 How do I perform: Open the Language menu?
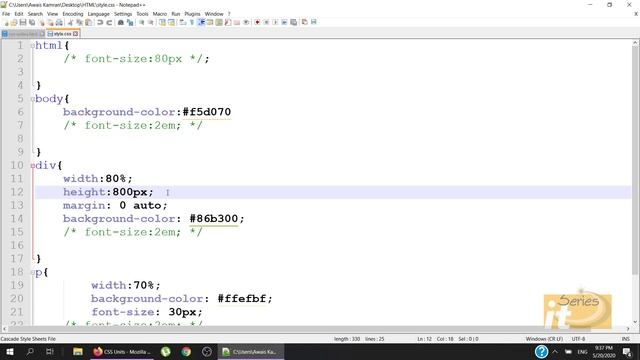tap(98, 14)
